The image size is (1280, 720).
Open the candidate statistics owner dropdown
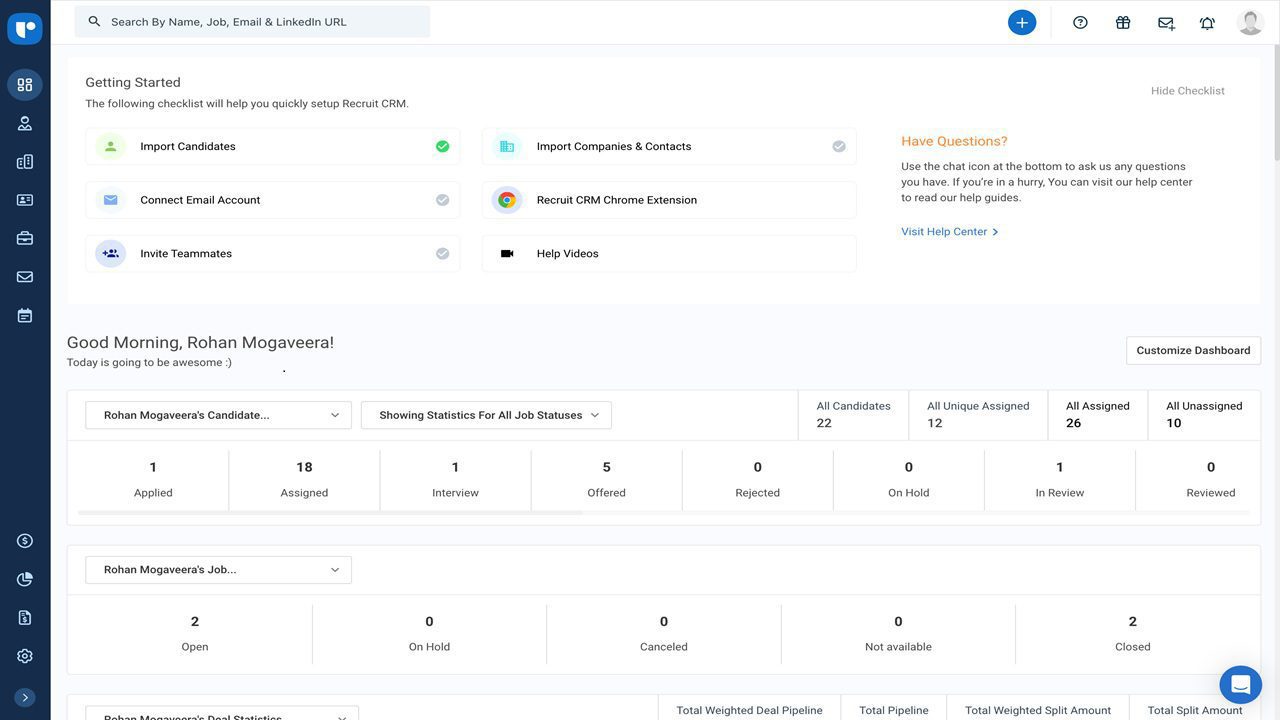click(x=219, y=413)
